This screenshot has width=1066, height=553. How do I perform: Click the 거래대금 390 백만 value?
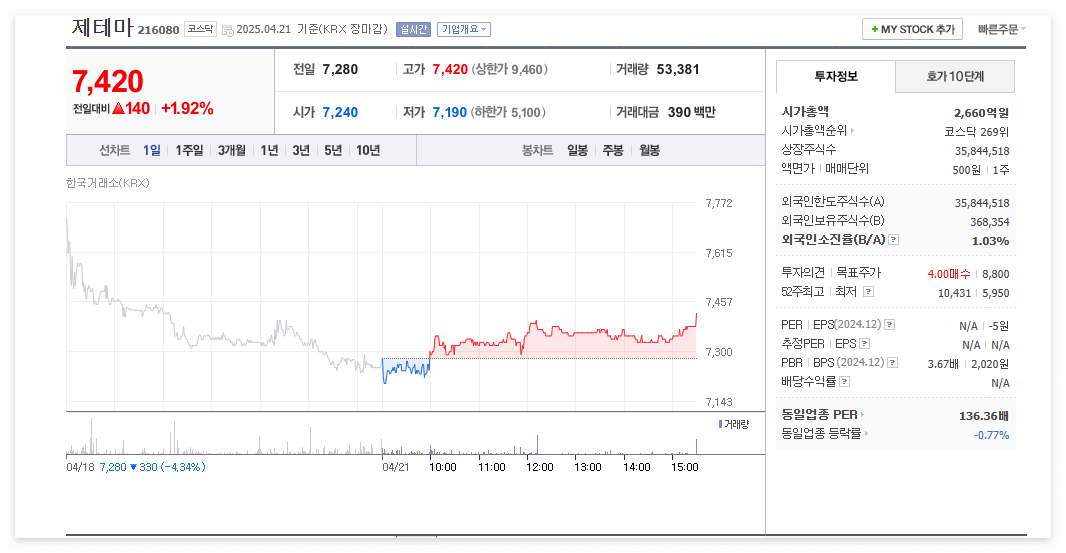click(x=691, y=112)
